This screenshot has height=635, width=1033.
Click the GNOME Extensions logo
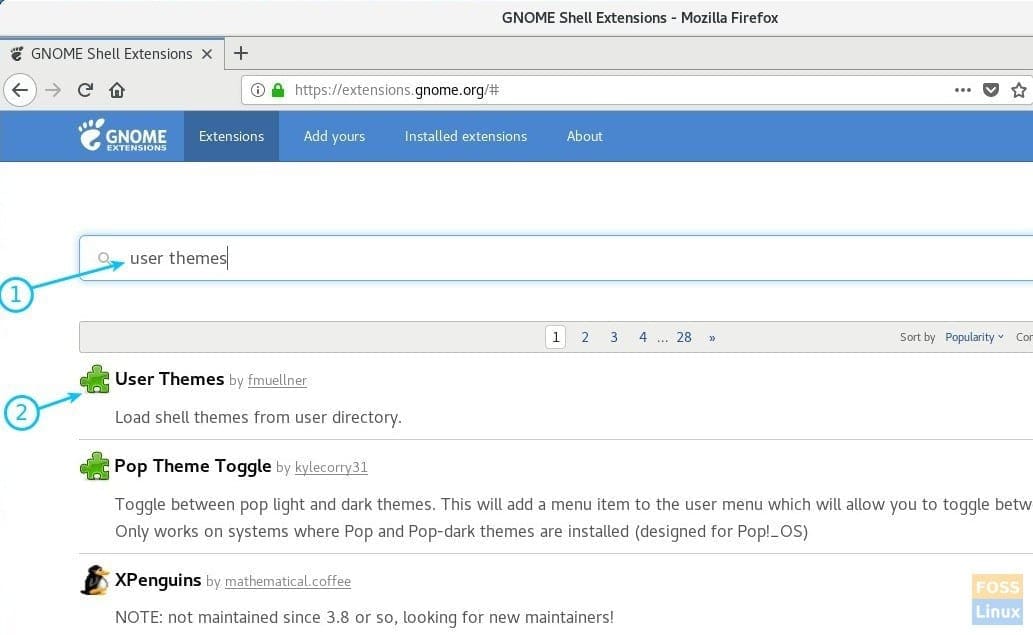123,136
